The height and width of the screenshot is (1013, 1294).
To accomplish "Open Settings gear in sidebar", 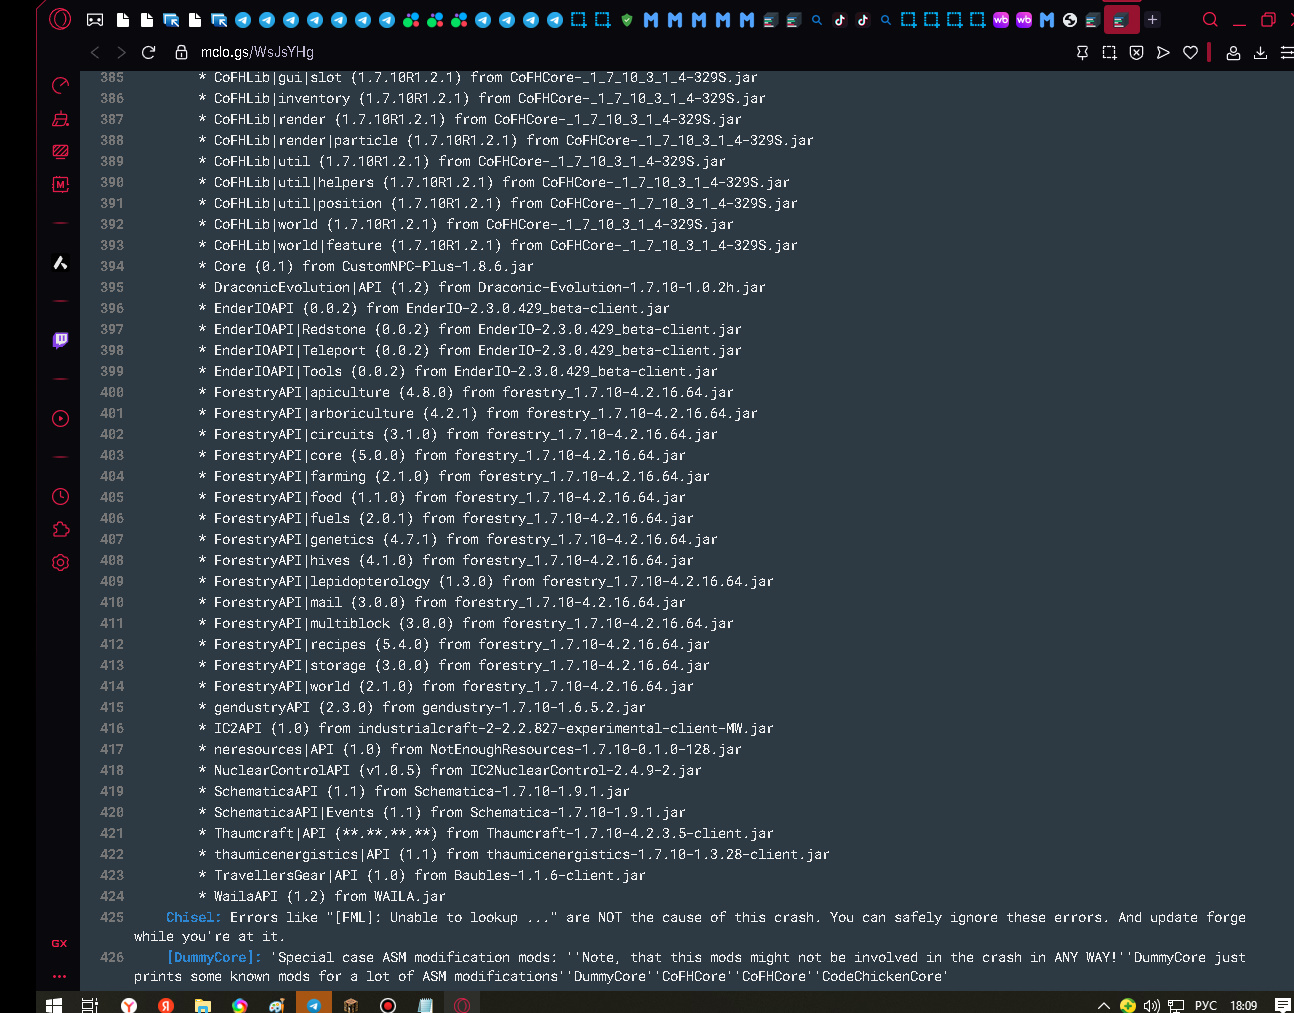I will (x=60, y=562).
